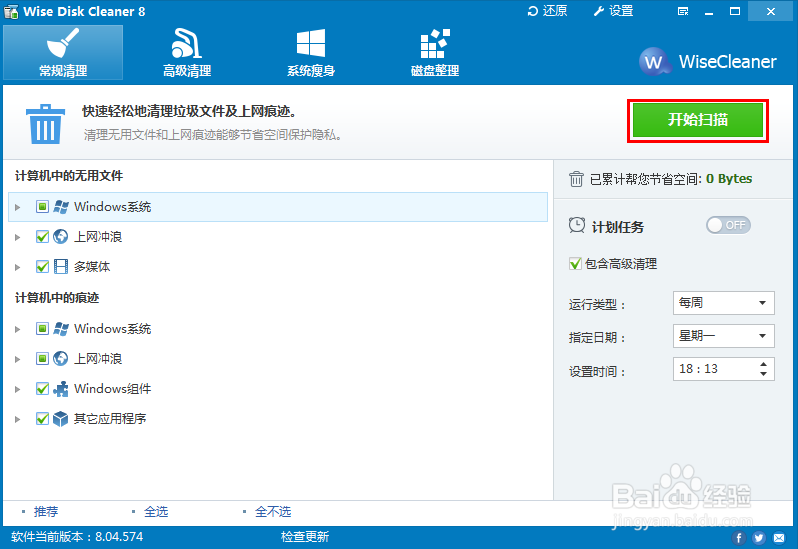Switch to the 磁盘整理 tab
Image resolution: width=798 pixels, height=549 pixels.
click(x=435, y=52)
